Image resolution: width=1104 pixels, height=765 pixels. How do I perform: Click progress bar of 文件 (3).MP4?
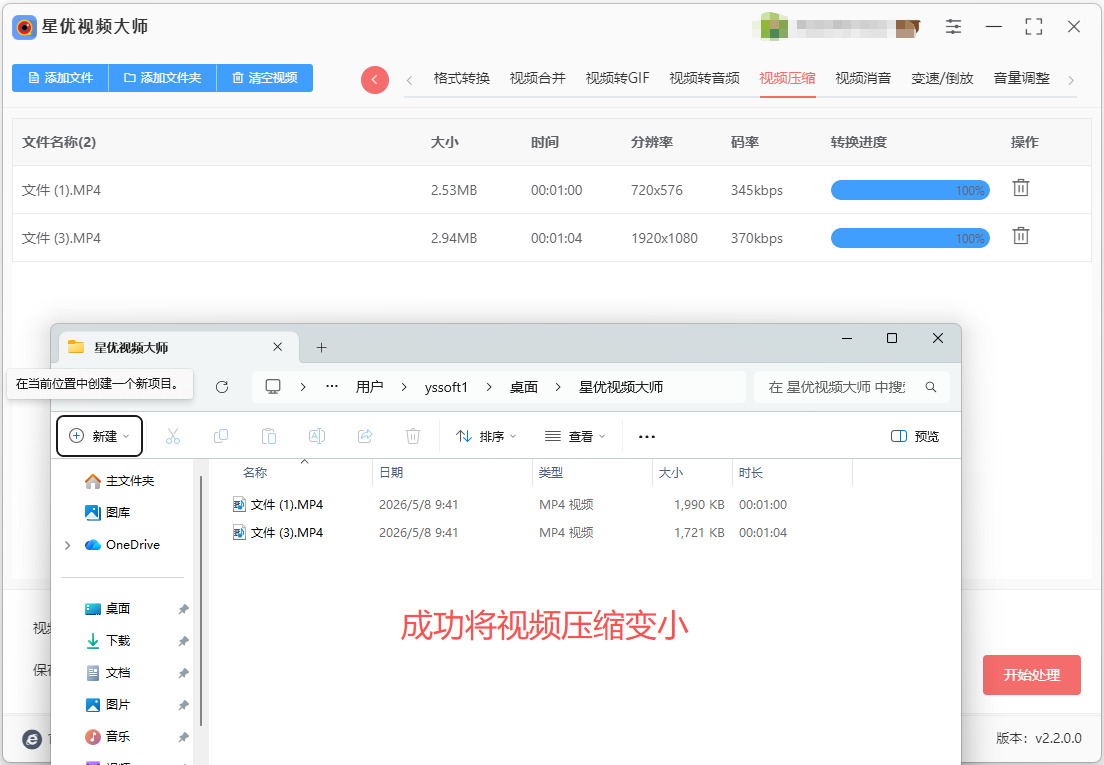coord(910,238)
